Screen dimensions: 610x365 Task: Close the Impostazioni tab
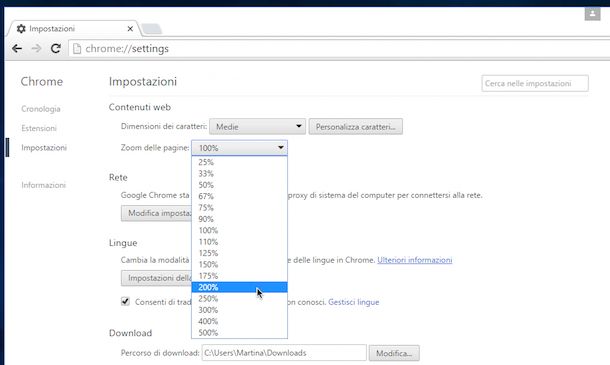[130, 29]
